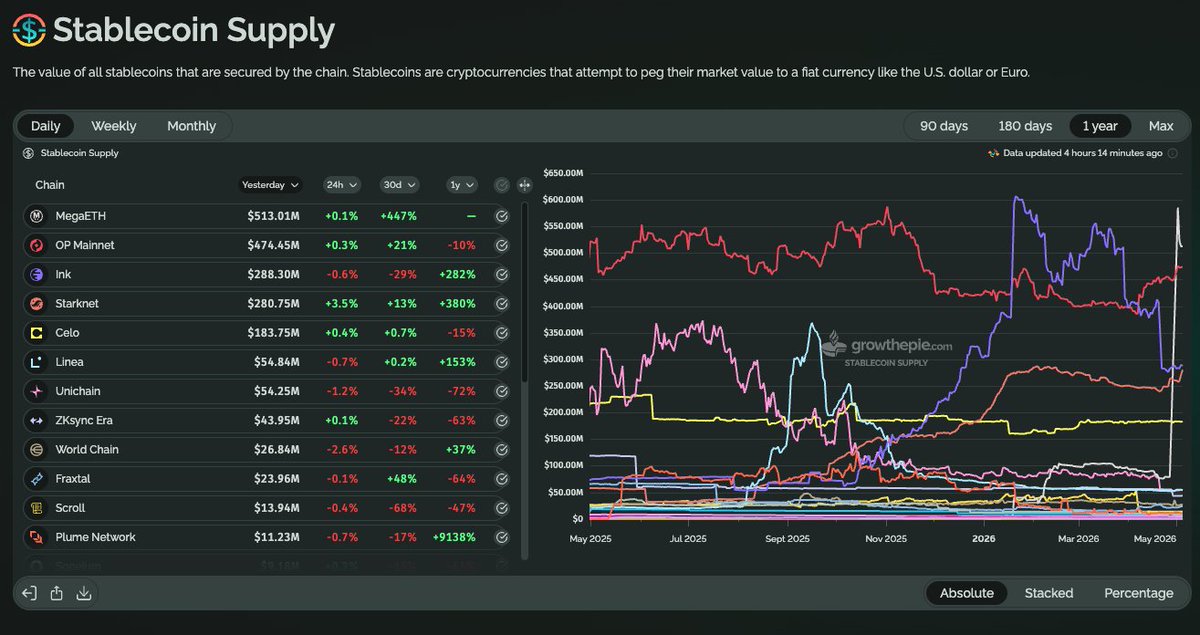Viewport: 1200px width, 635px height.
Task: Click the OP Mainnet $474.45M value
Action: (x=274, y=245)
